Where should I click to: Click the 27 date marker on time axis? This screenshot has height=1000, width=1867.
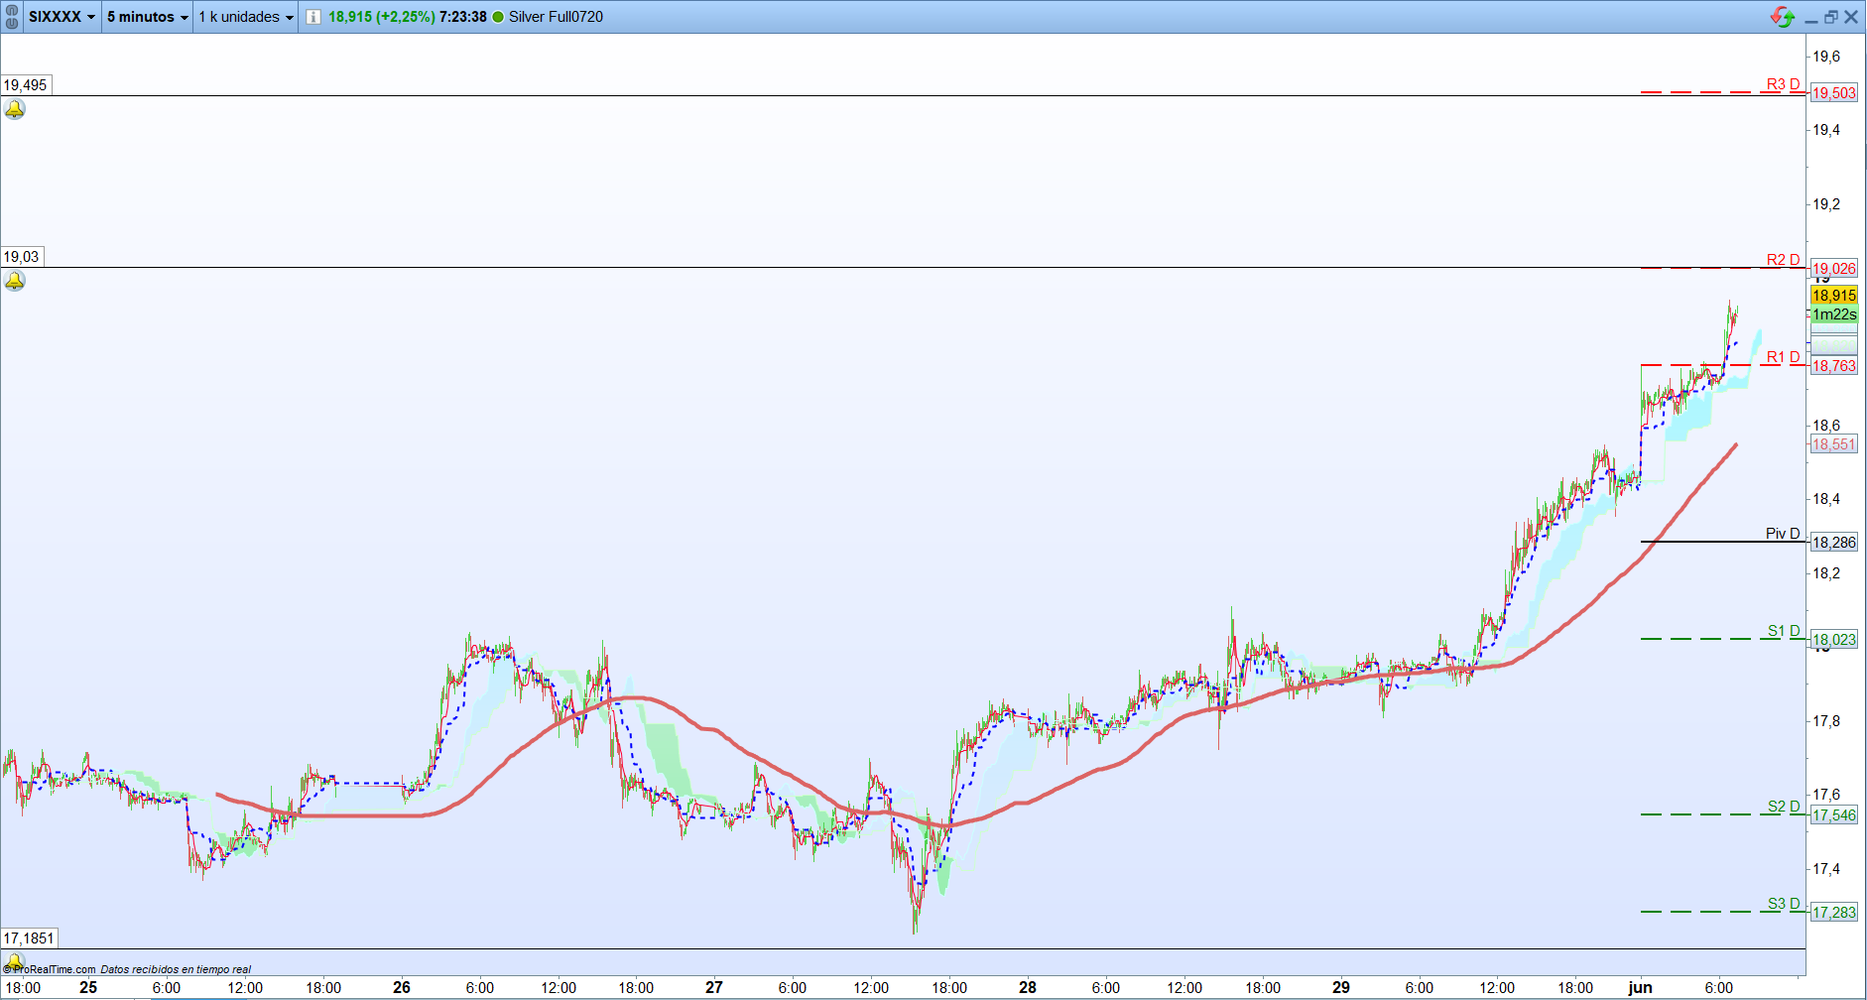pos(714,988)
